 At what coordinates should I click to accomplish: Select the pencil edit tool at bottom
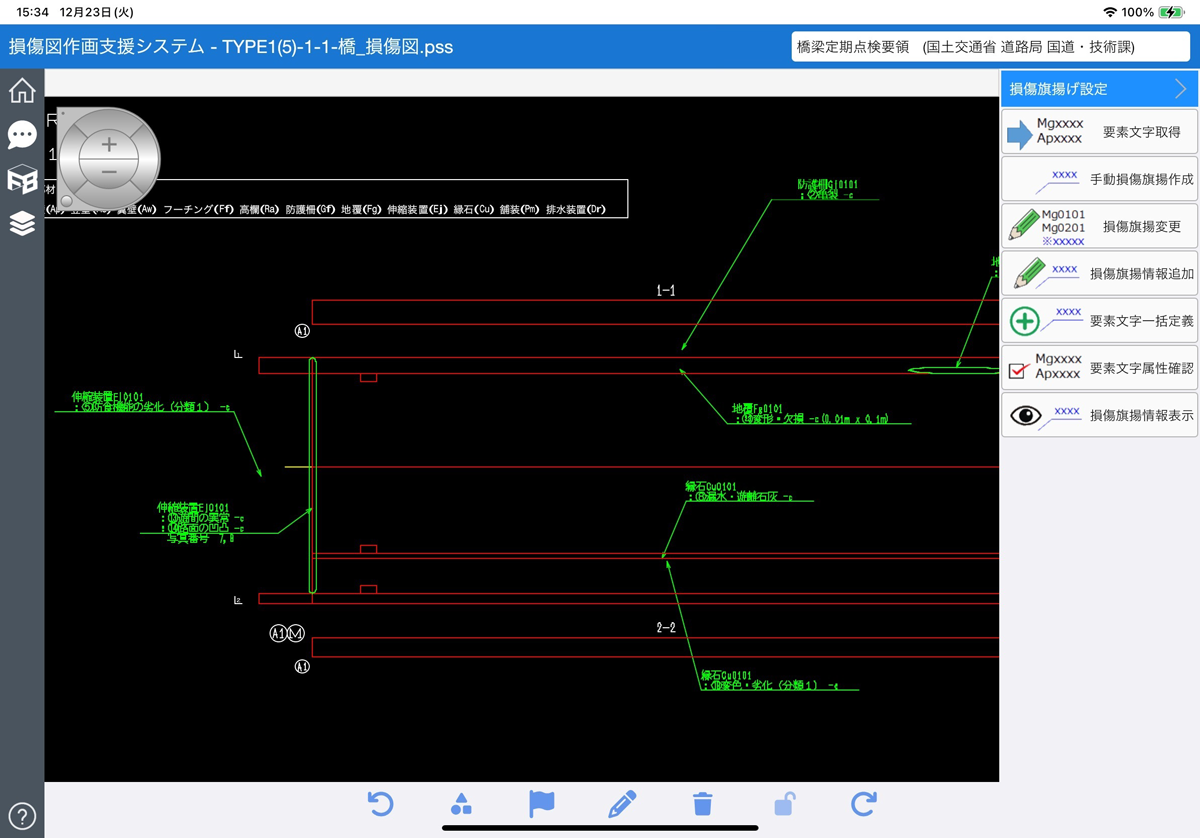(x=622, y=804)
